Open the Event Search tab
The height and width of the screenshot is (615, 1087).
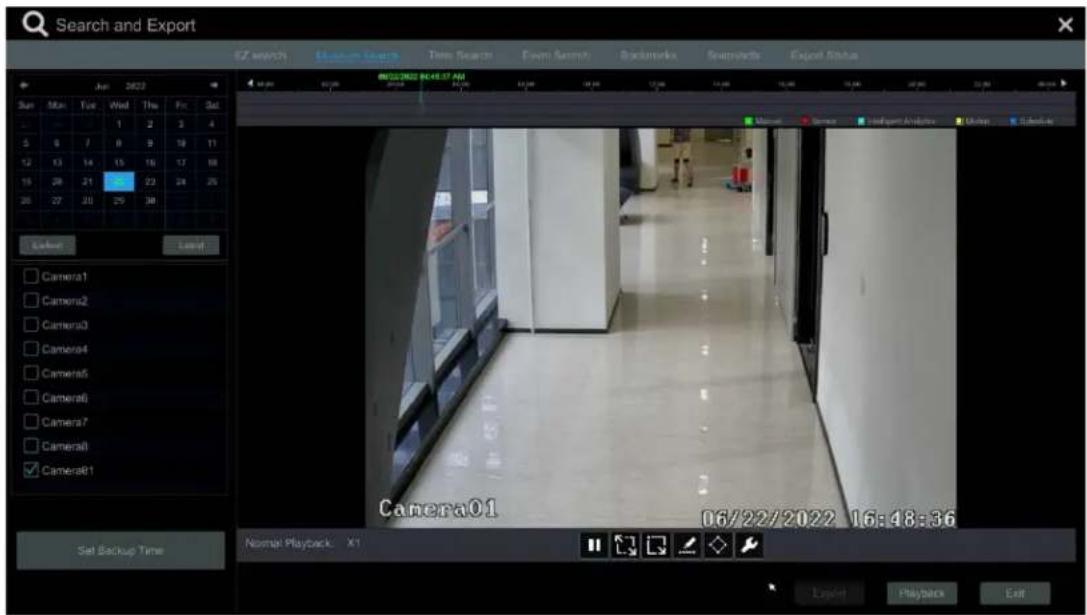coord(556,55)
